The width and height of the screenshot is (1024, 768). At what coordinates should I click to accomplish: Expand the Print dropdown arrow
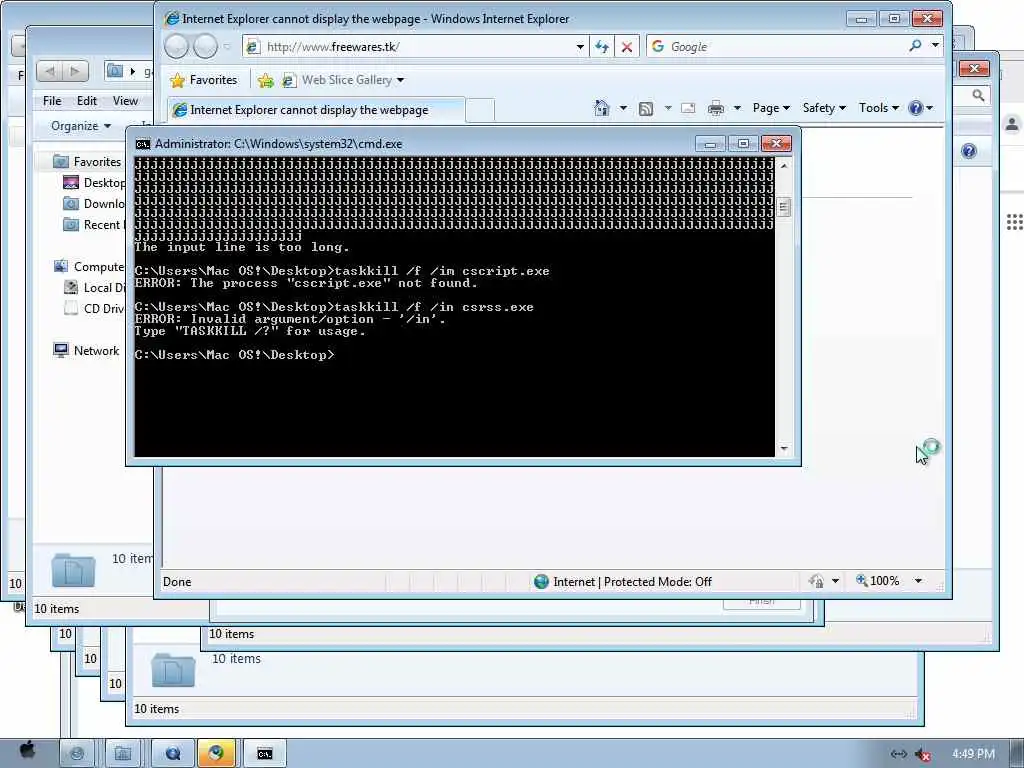click(x=737, y=108)
